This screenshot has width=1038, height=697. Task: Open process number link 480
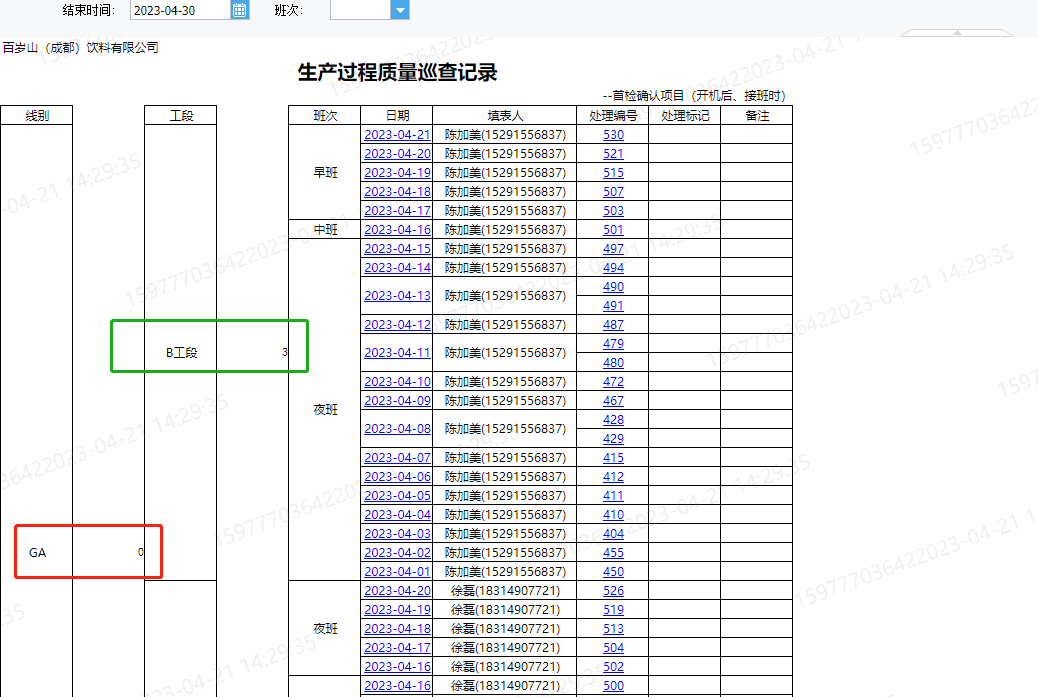click(x=613, y=363)
